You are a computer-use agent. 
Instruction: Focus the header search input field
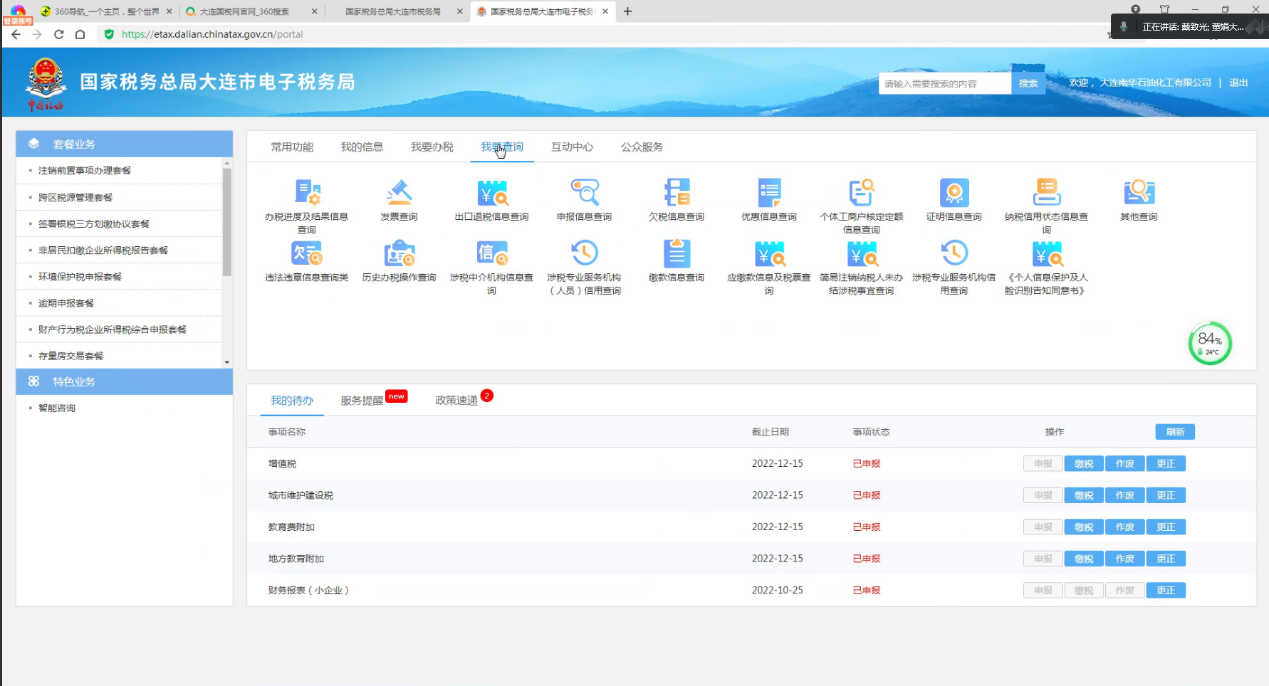point(944,83)
